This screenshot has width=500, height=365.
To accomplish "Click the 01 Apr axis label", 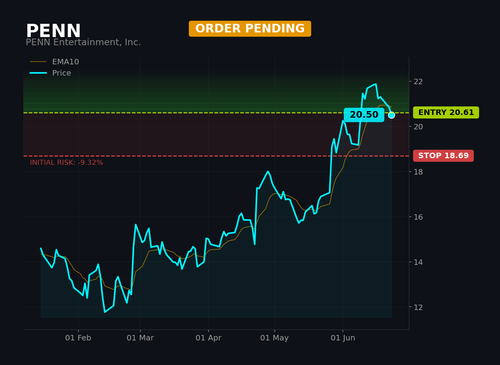I will [208, 338].
